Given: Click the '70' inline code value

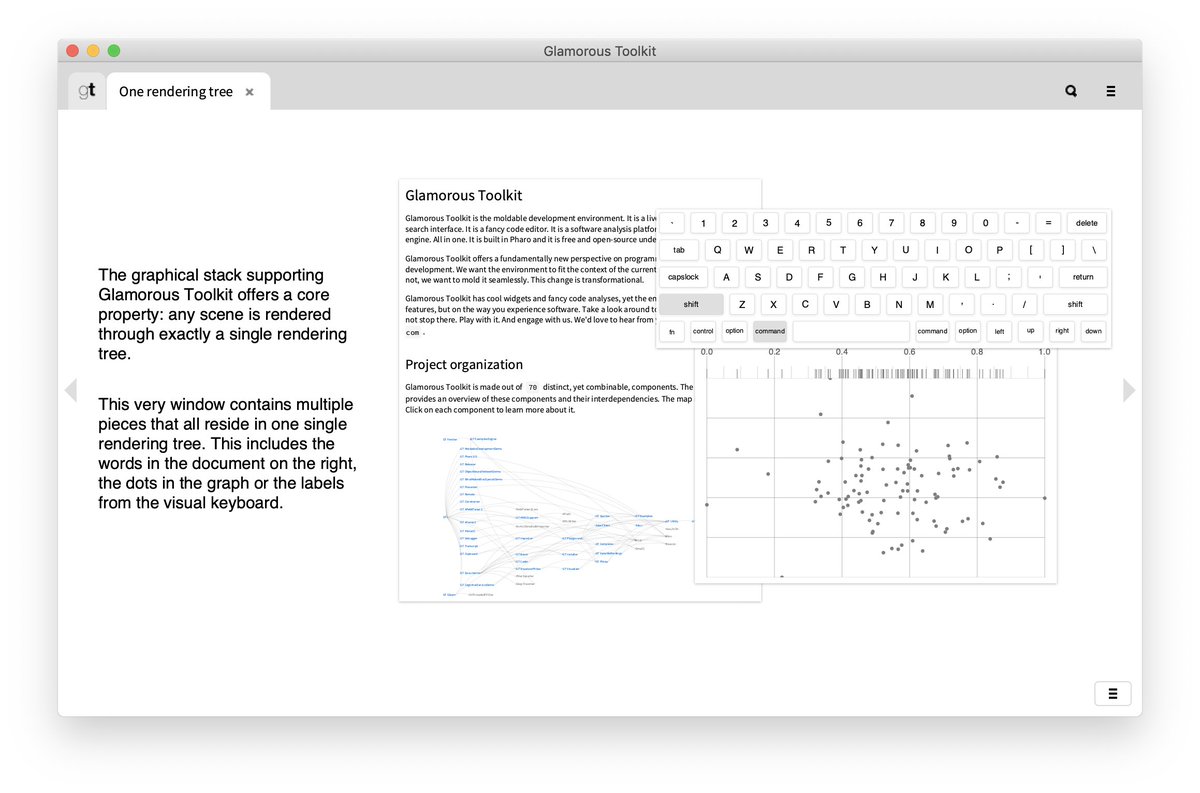Looking at the screenshot, I should [x=533, y=387].
